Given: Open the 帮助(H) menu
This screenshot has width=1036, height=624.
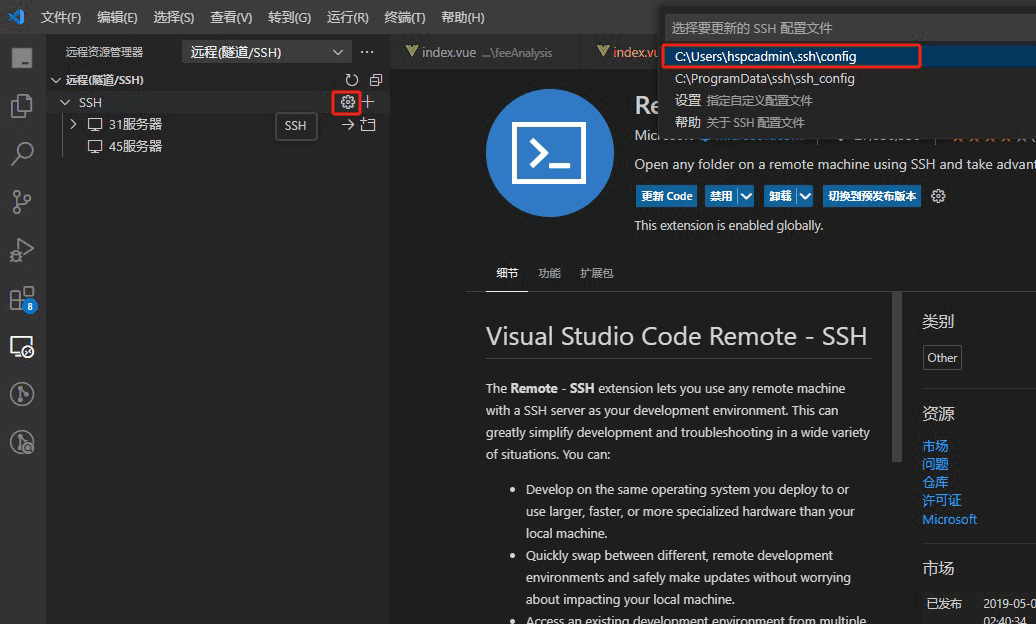Looking at the screenshot, I should [x=462, y=17].
